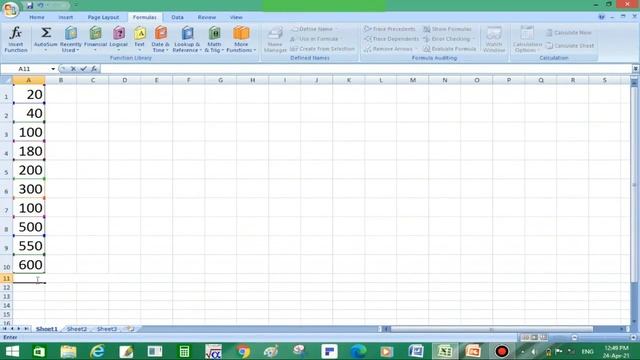Click inside the formula bar input

366,69
